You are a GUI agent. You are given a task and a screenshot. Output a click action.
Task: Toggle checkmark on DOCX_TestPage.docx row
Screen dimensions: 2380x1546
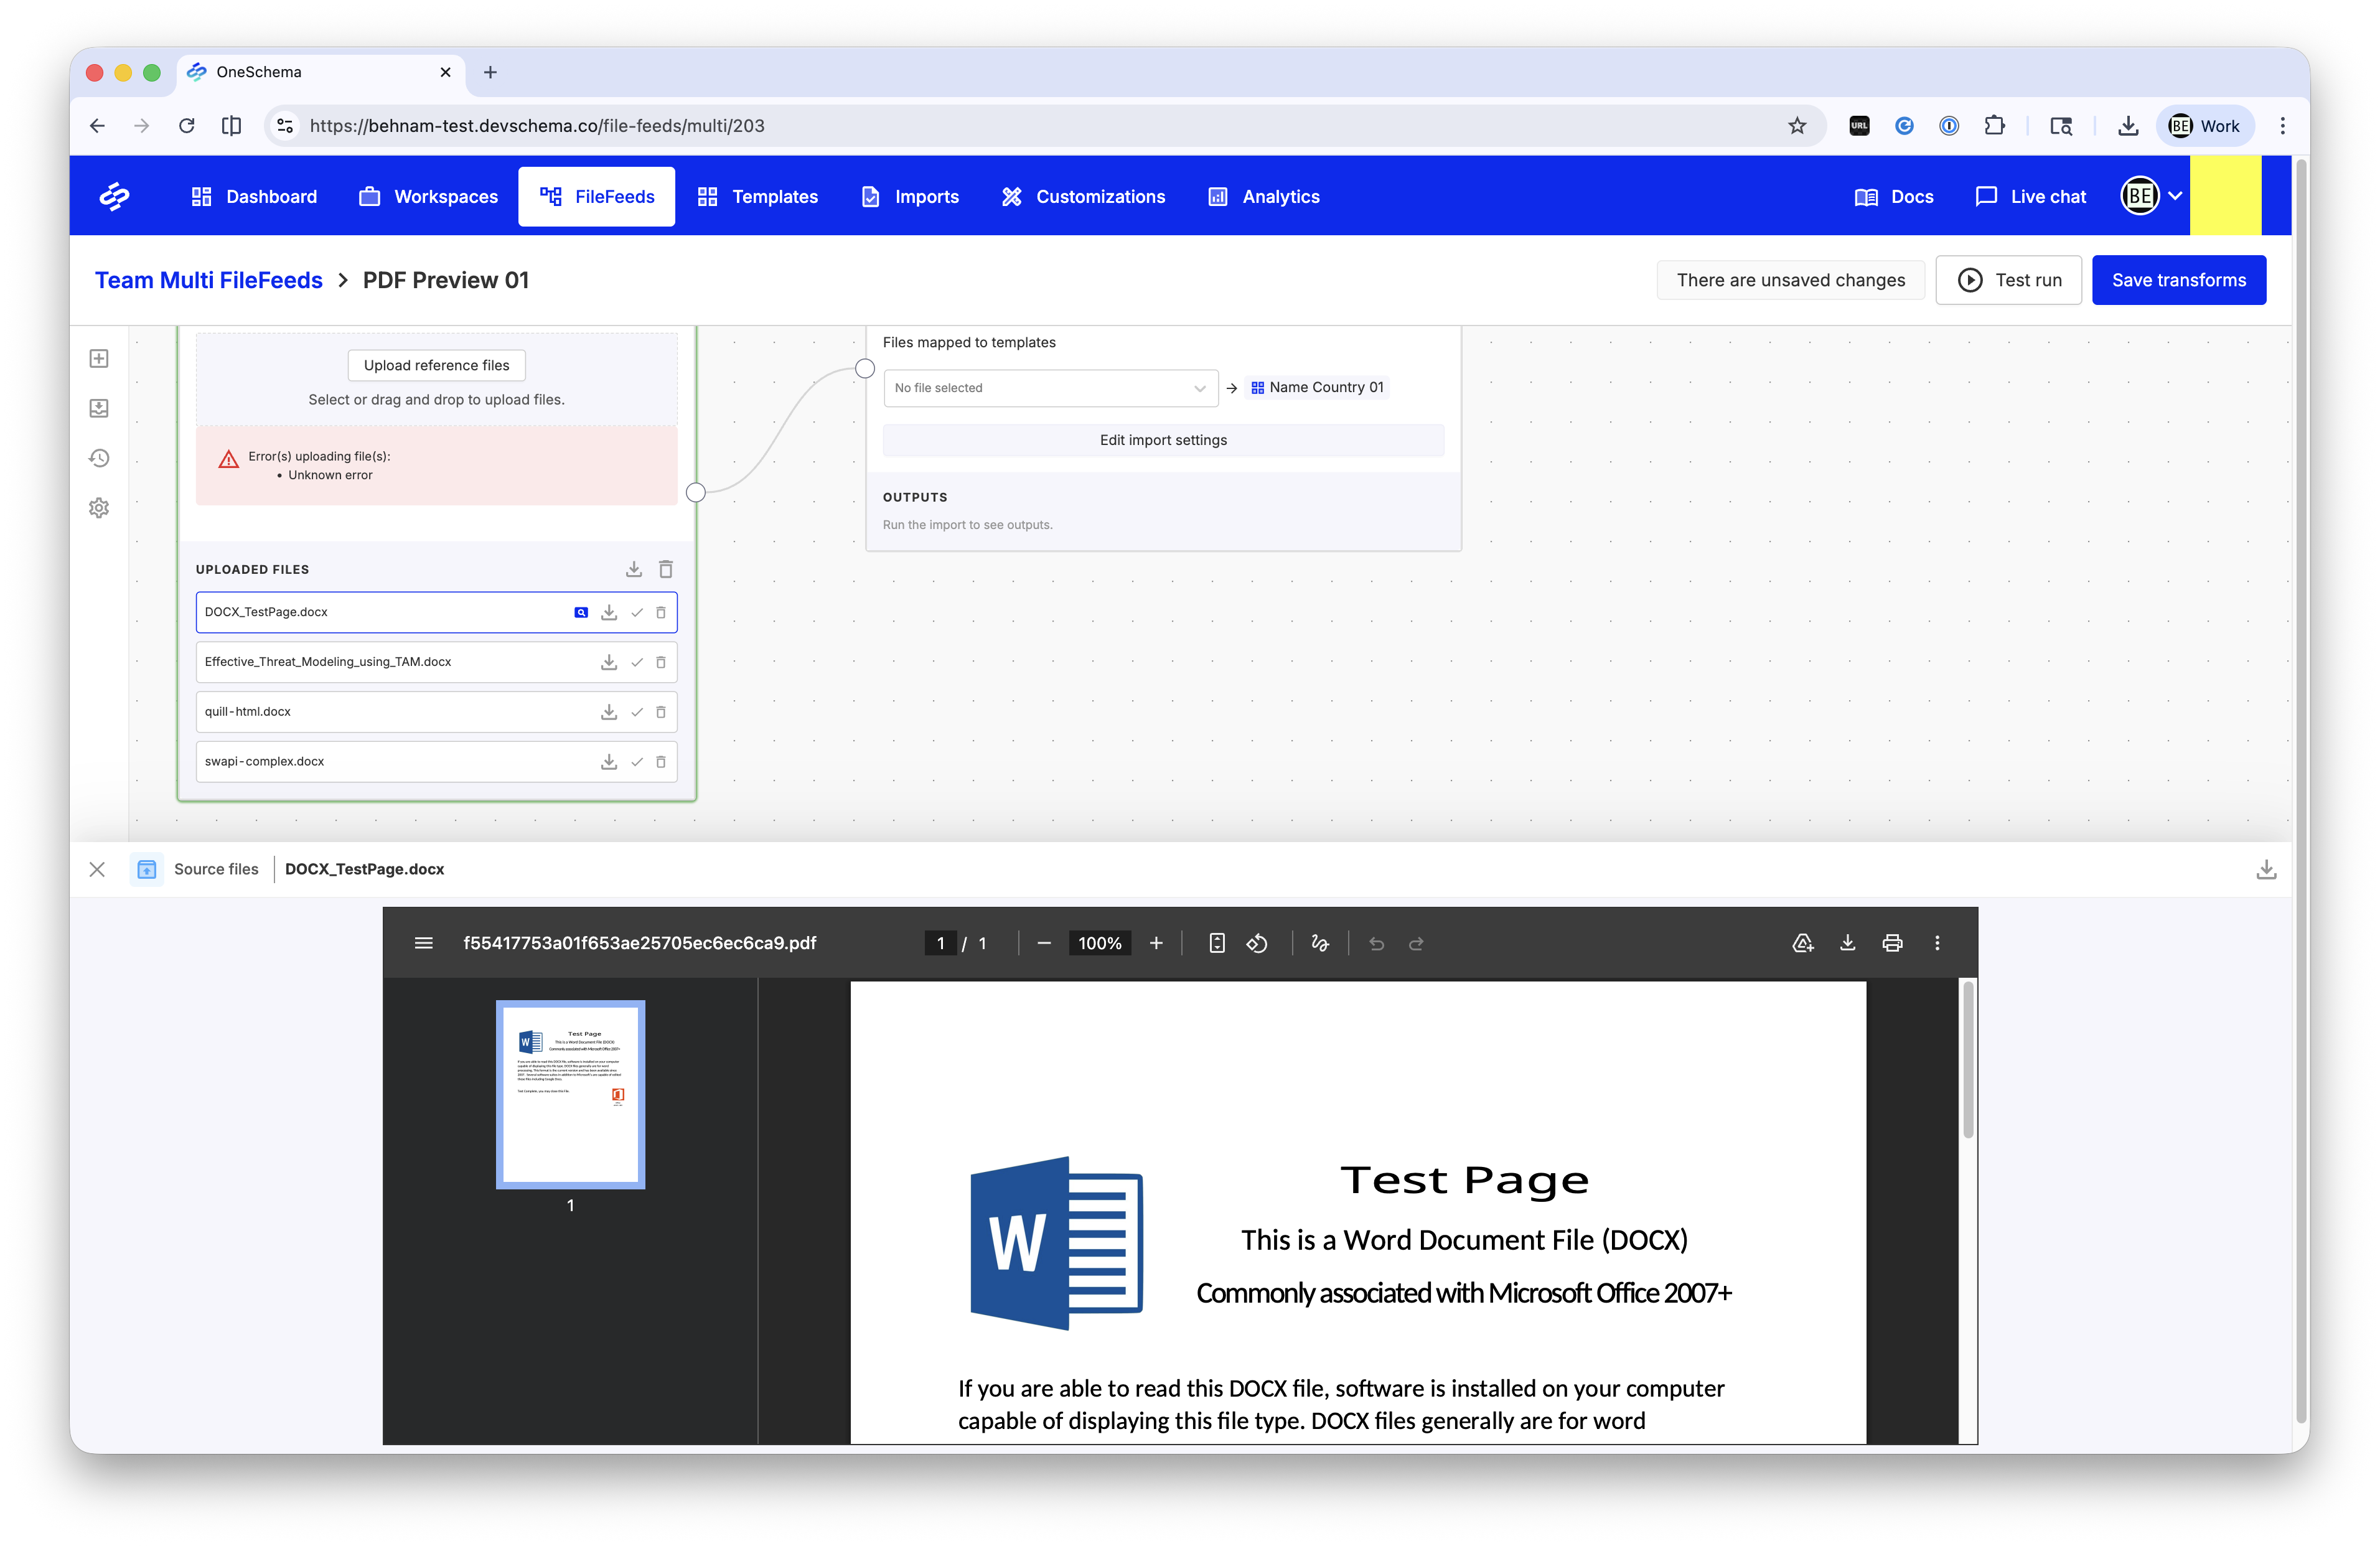(637, 612)
